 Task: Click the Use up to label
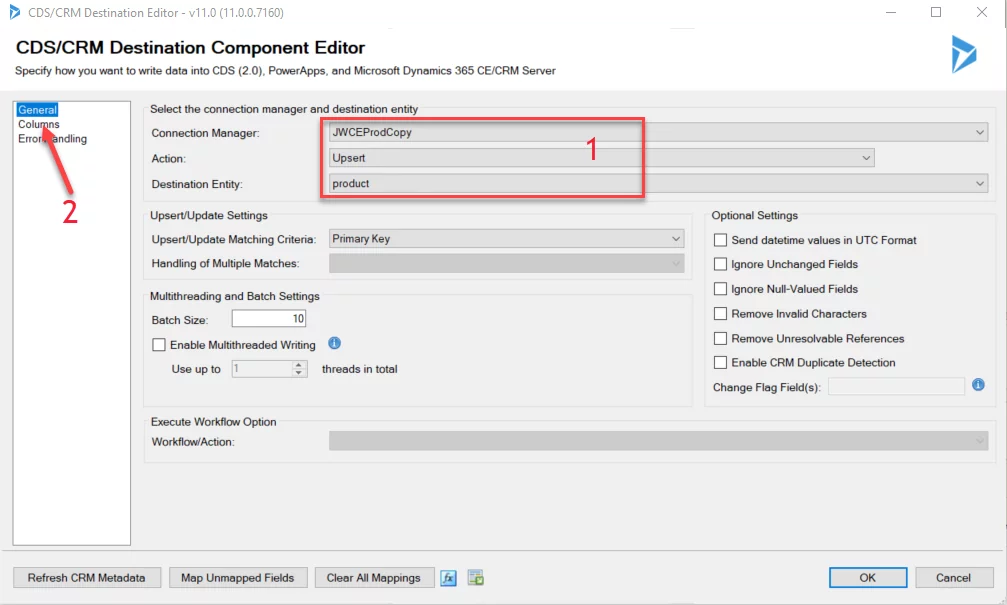coord(196,369)
